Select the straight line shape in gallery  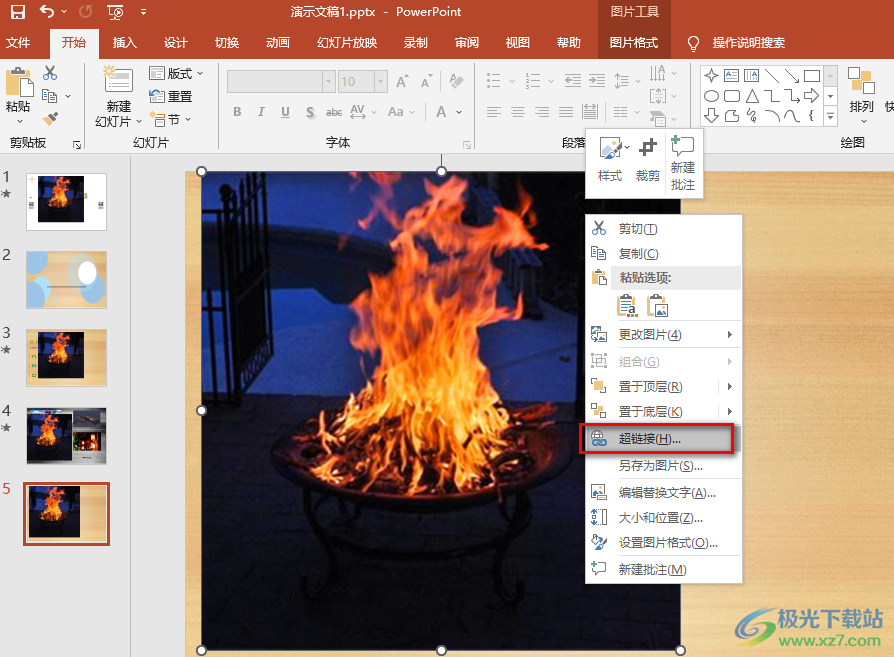(772, 75)
